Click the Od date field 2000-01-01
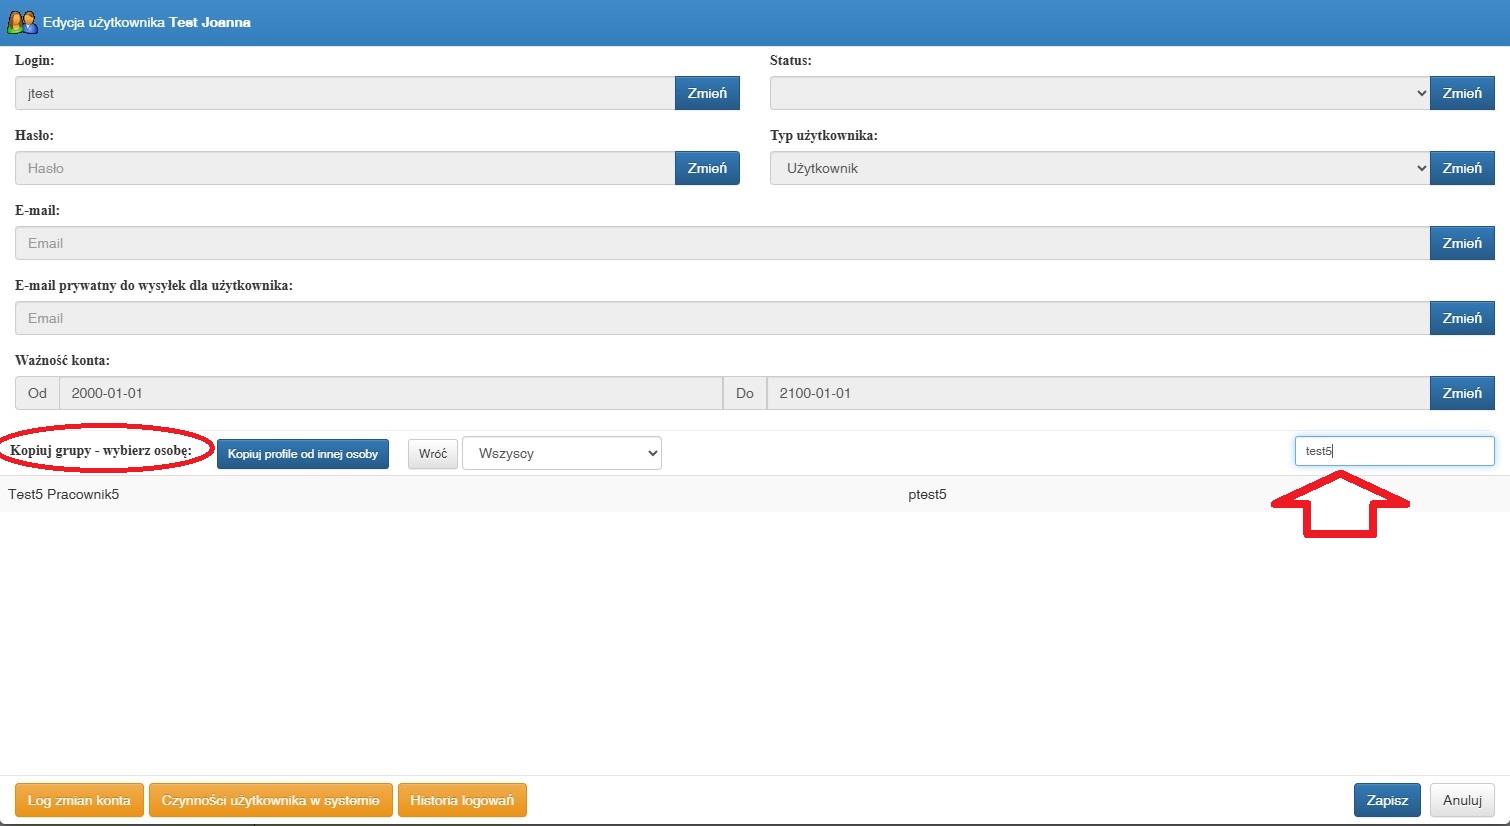The image size is (1510, 826). (x=390, y=393)
